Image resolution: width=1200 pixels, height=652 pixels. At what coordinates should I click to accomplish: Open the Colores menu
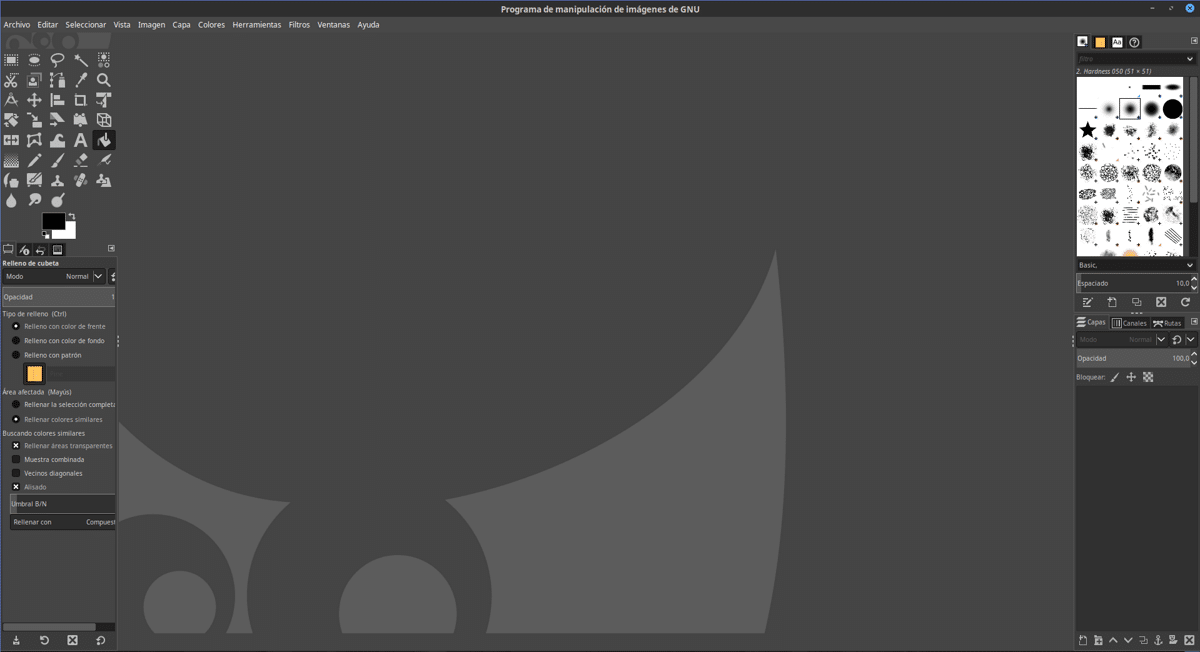click(x=211, y=24)
